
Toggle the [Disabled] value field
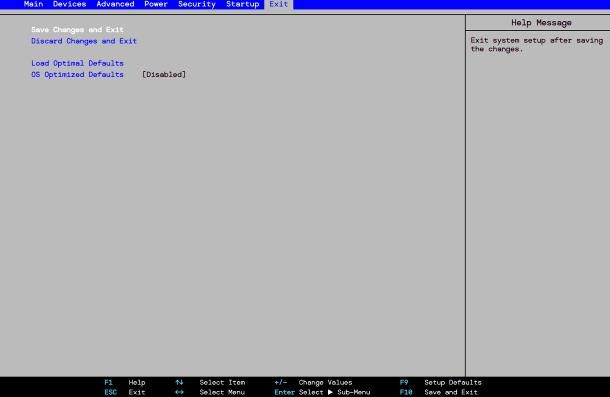pyautogui.click(x=164, y=74)
